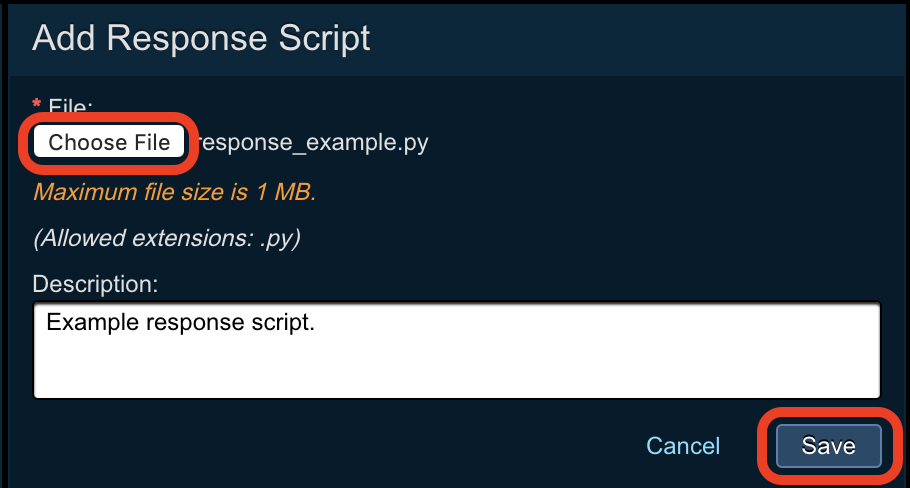Click the Choose File button
This screenshot has width=910, height=488.
[109, 142]
